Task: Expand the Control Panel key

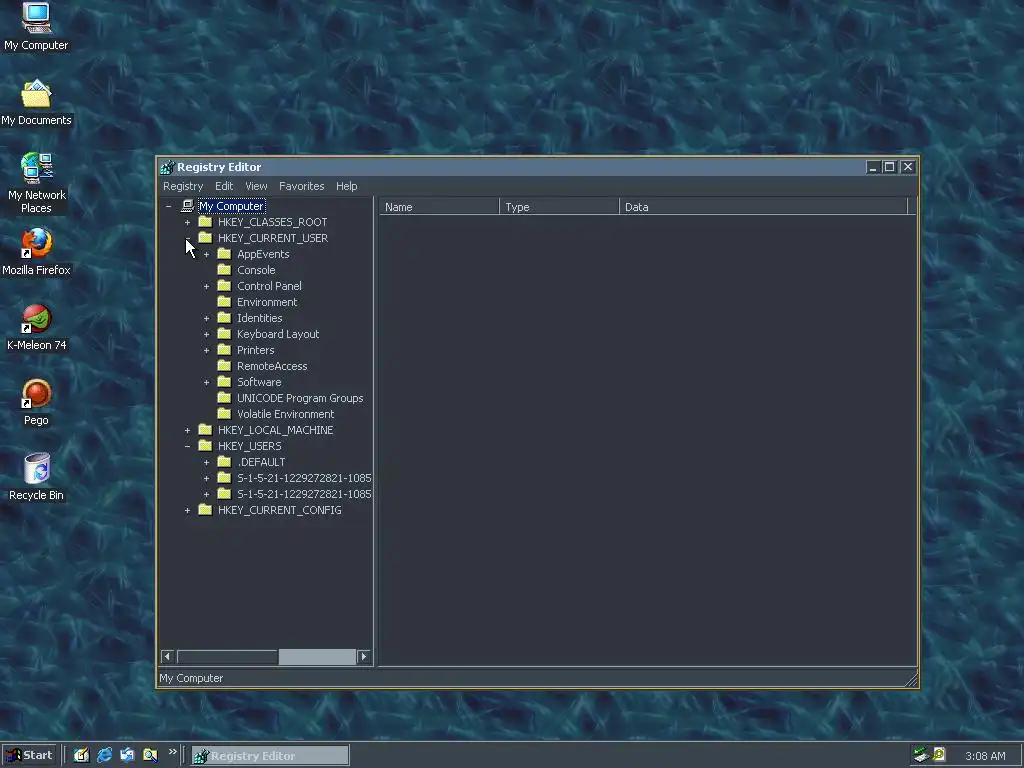Action: click(x=206, y=286)
